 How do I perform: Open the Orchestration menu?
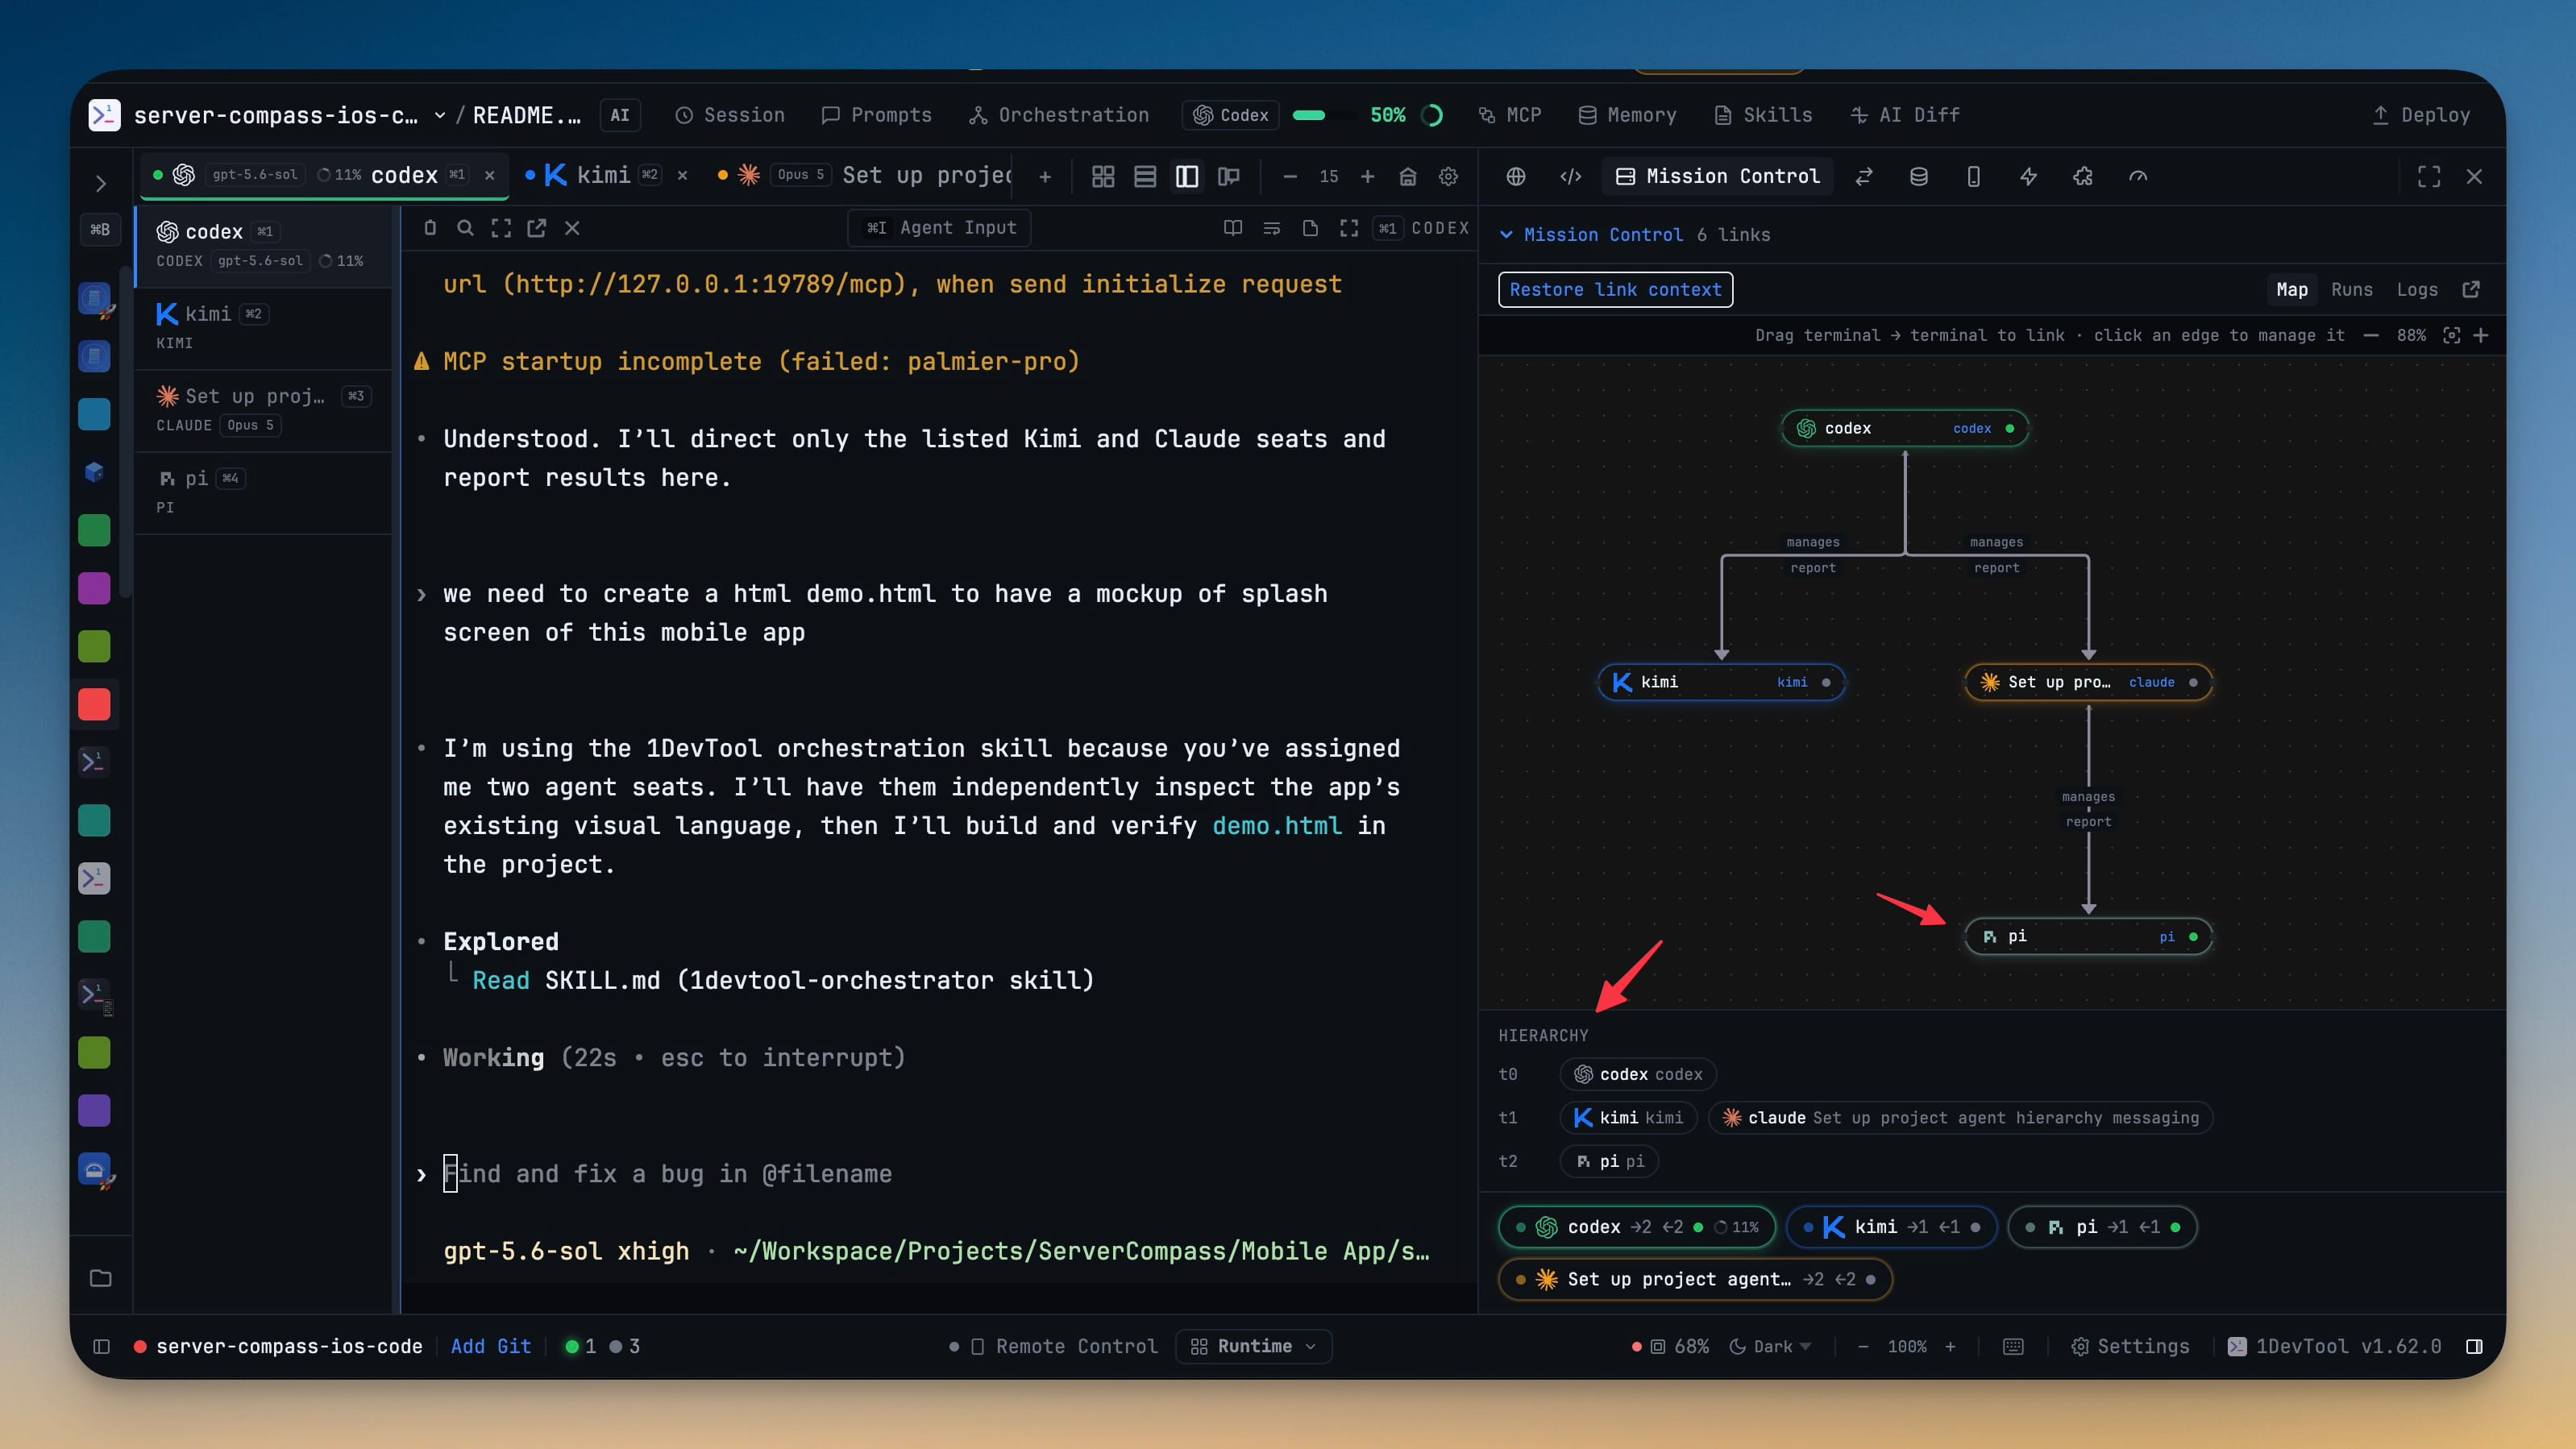tap(1059, 115)
